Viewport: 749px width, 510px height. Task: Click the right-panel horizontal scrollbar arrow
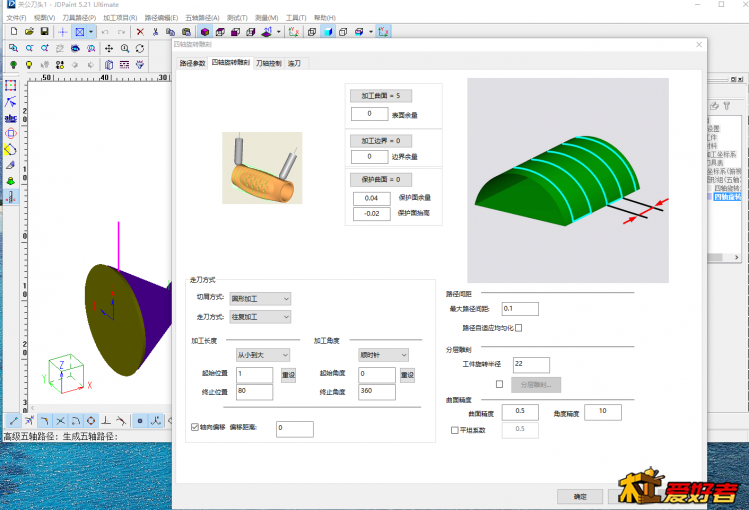pos(737,257)
